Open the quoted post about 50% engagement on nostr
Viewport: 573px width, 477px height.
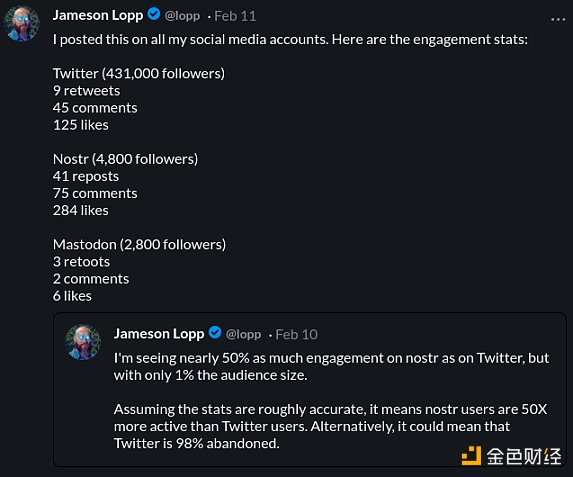310,390
